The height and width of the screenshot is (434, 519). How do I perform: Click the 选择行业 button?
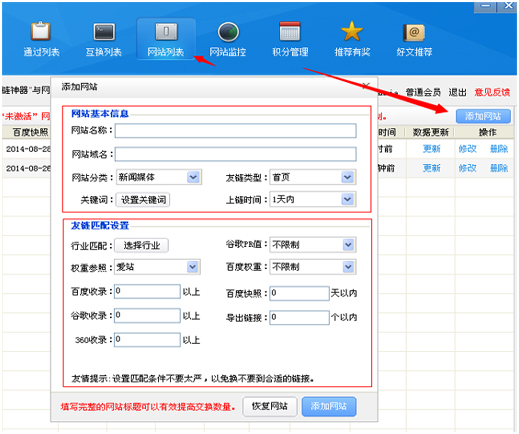point(142,246)
